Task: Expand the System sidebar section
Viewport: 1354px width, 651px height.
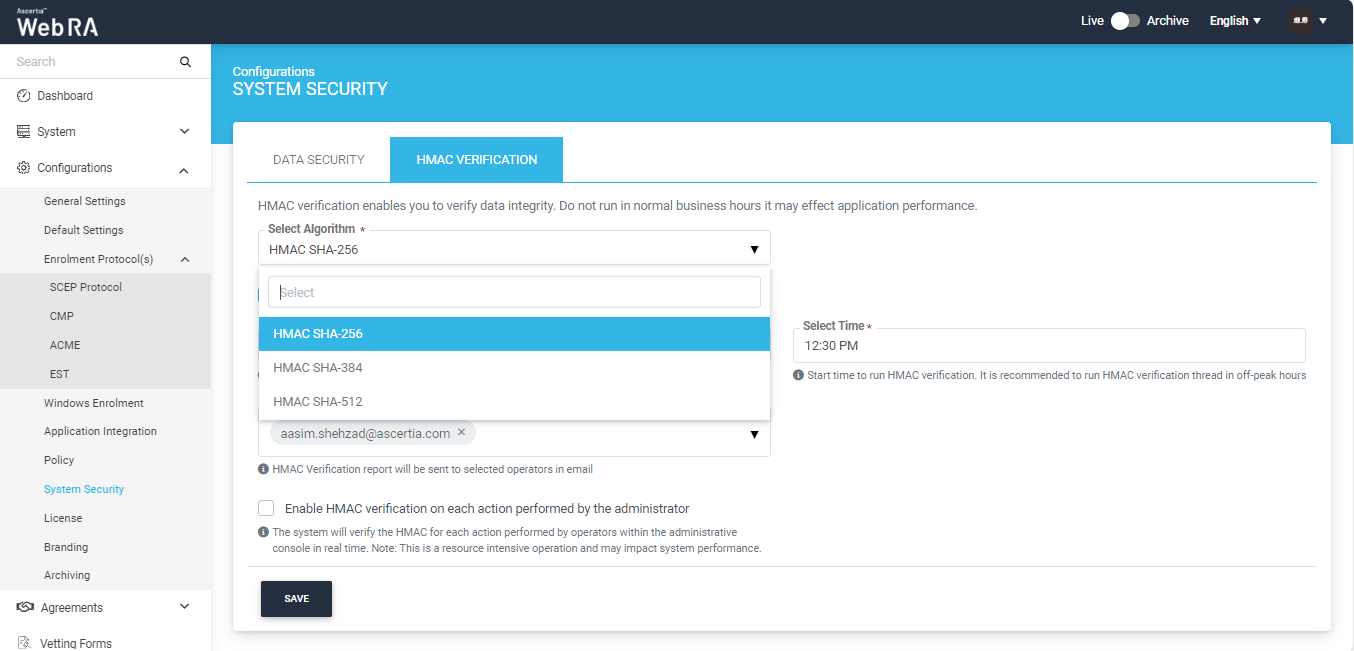Action: coord(184,132)
